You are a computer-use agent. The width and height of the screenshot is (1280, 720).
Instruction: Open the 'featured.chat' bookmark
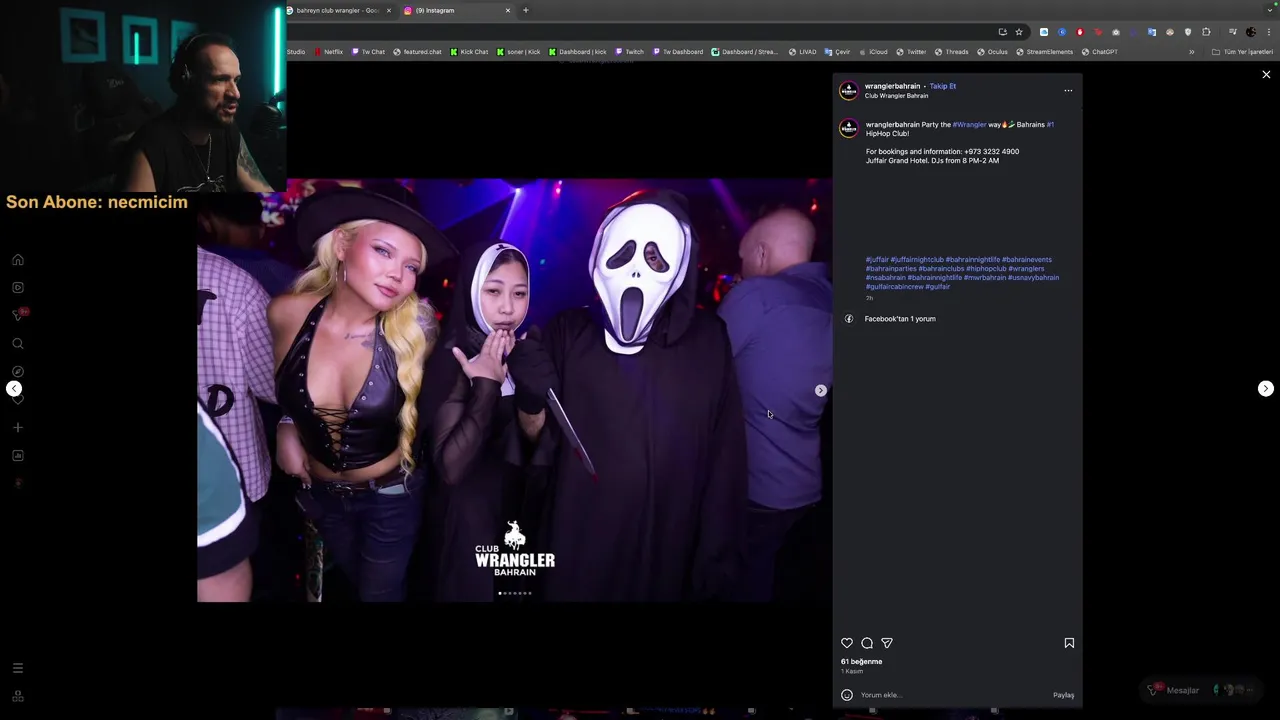pos(417,52)
